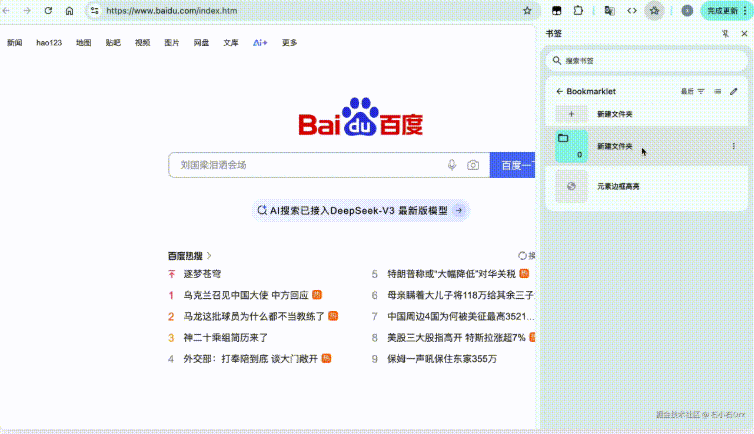The height and width of the screenshot is (434, 754).
Task: Expand the 更多 navigation menu
Action: 289,43
